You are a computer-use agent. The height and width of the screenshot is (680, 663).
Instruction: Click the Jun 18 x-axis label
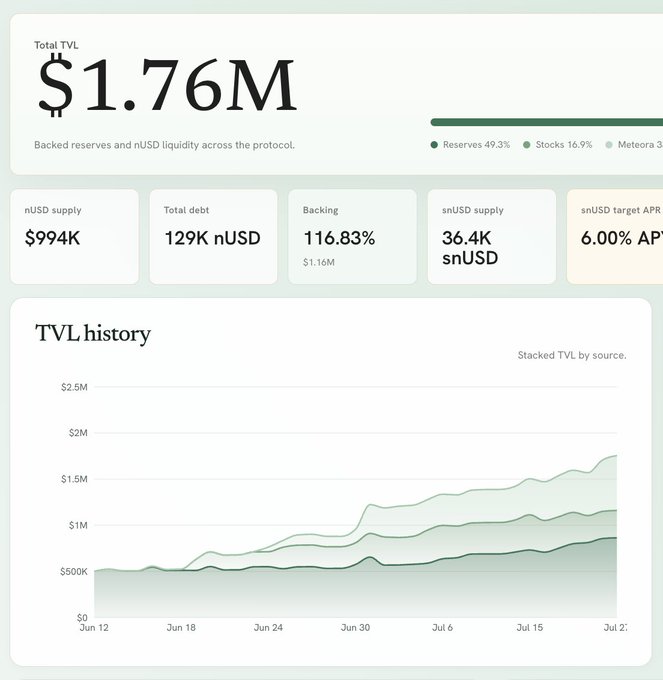point(181,628)
